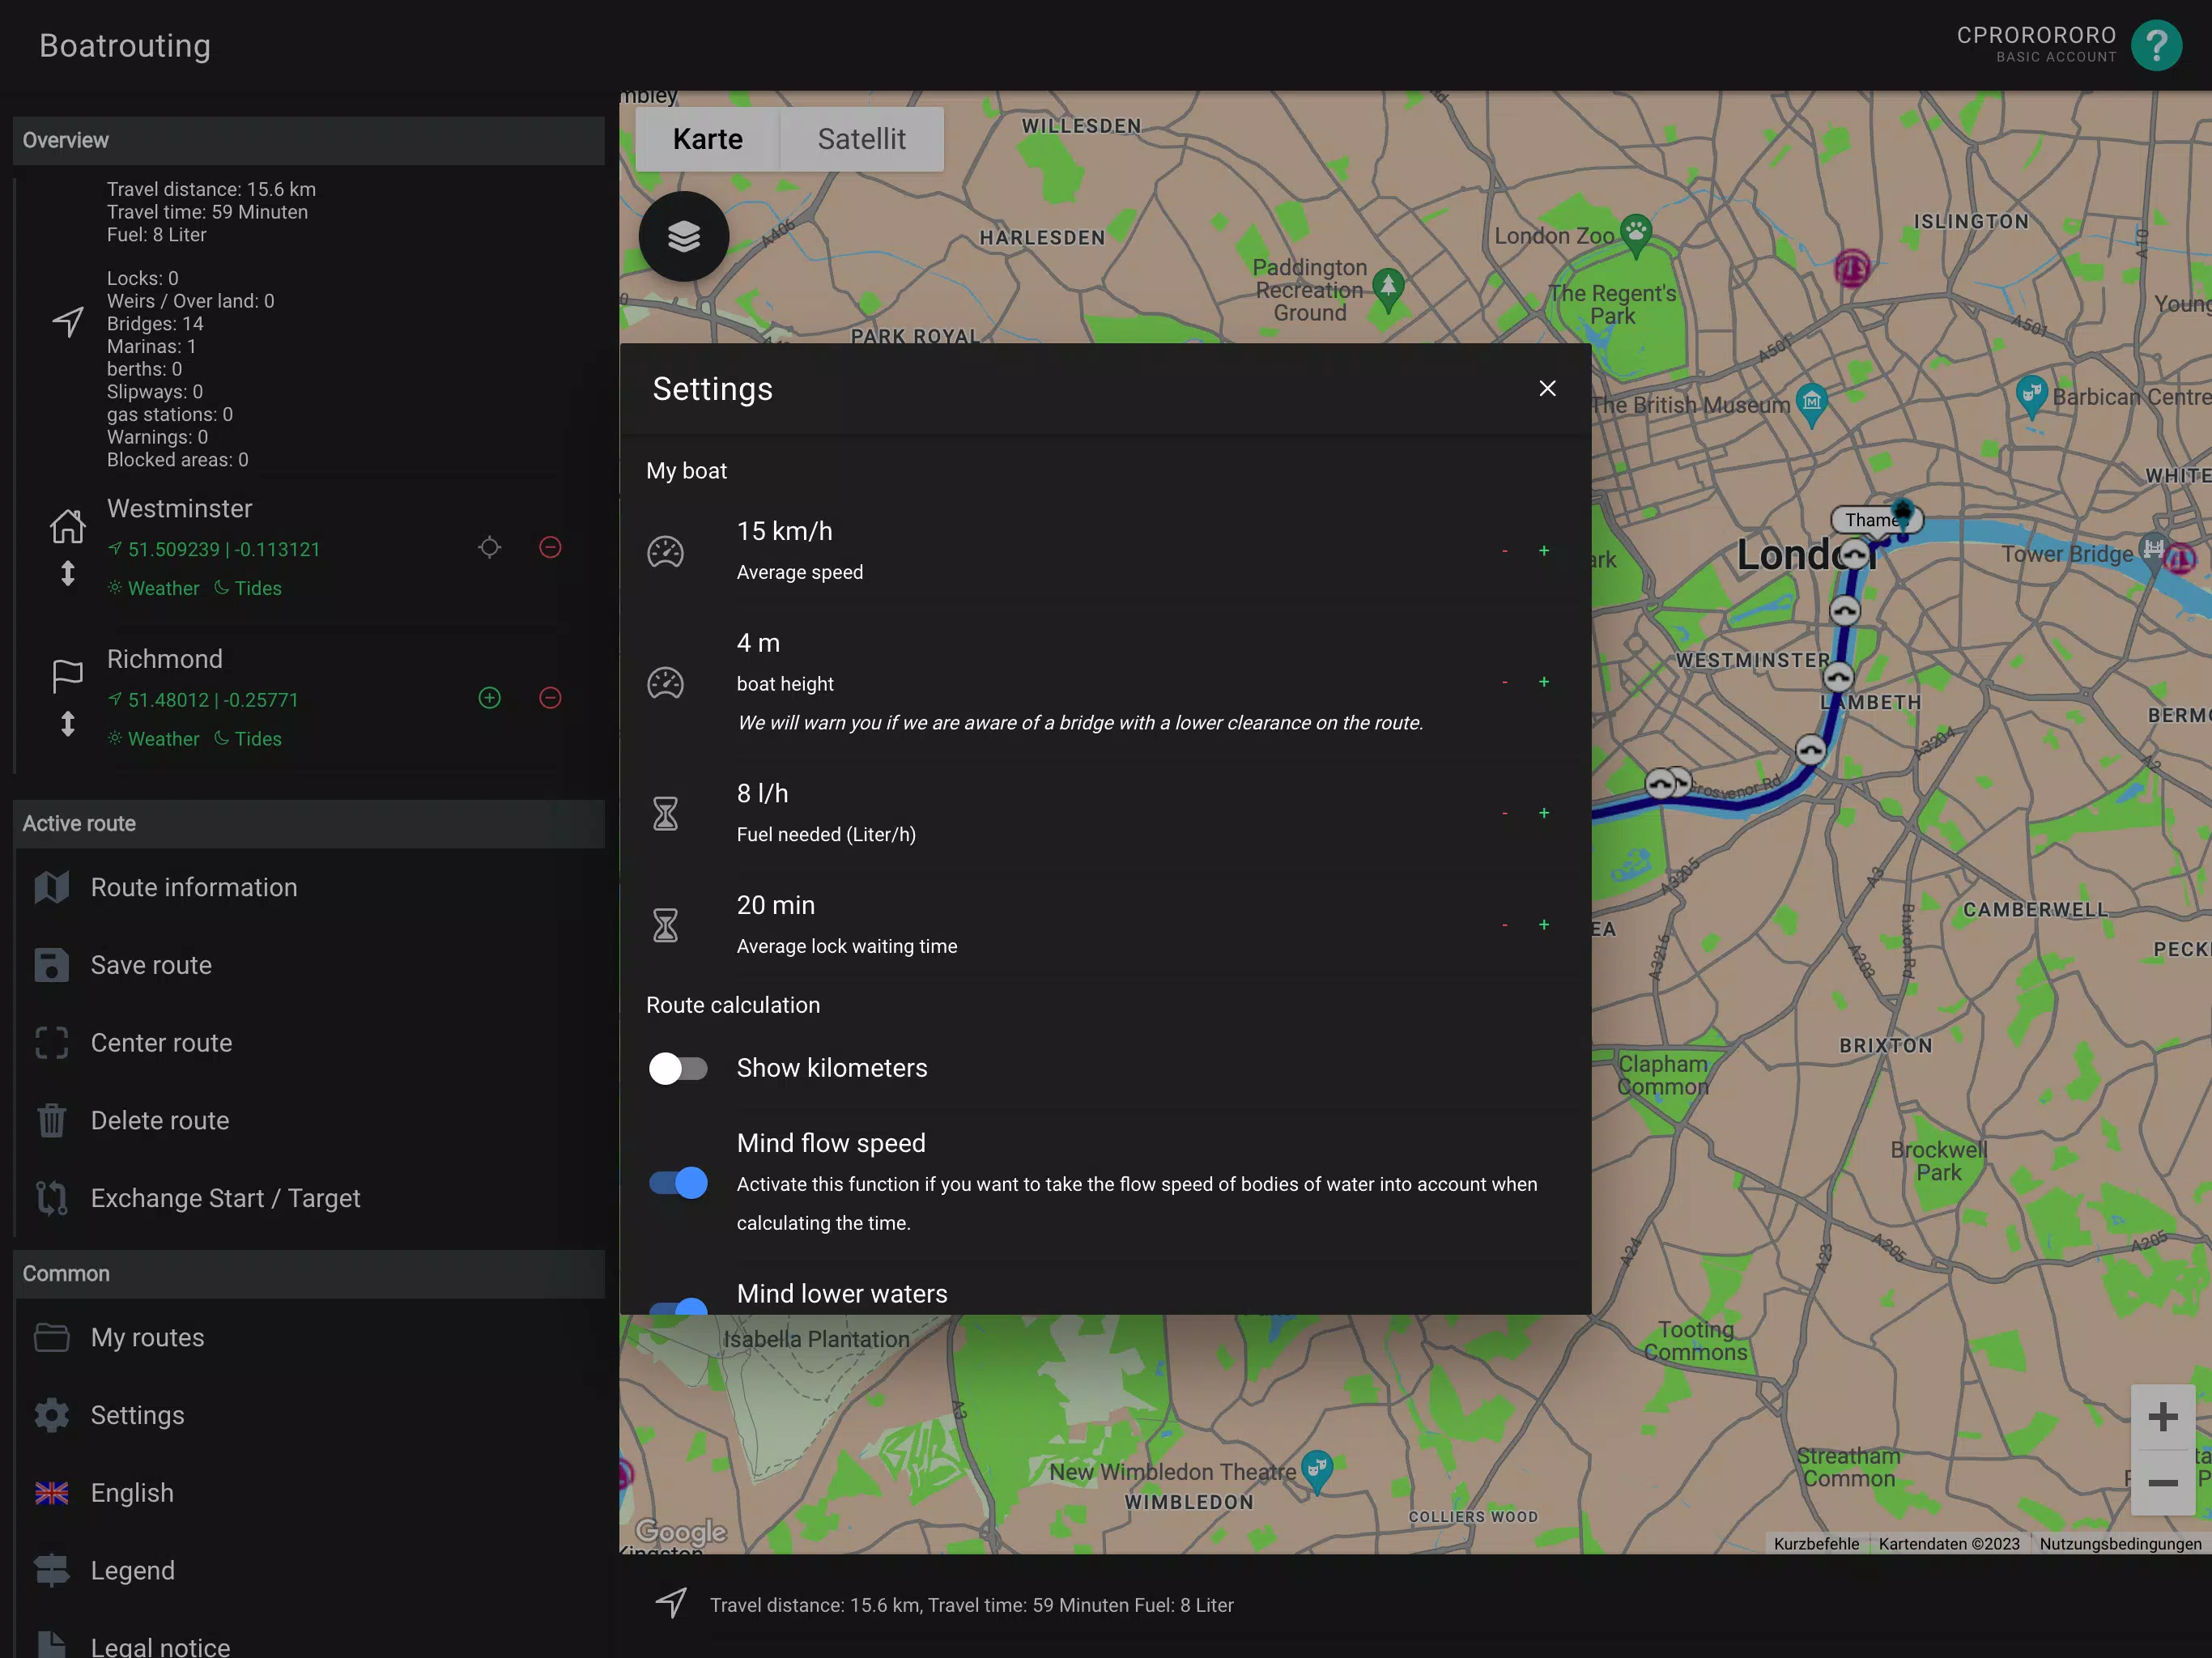
Task: Increase Average speed with the plus stepper
Action: (1544, 550)
